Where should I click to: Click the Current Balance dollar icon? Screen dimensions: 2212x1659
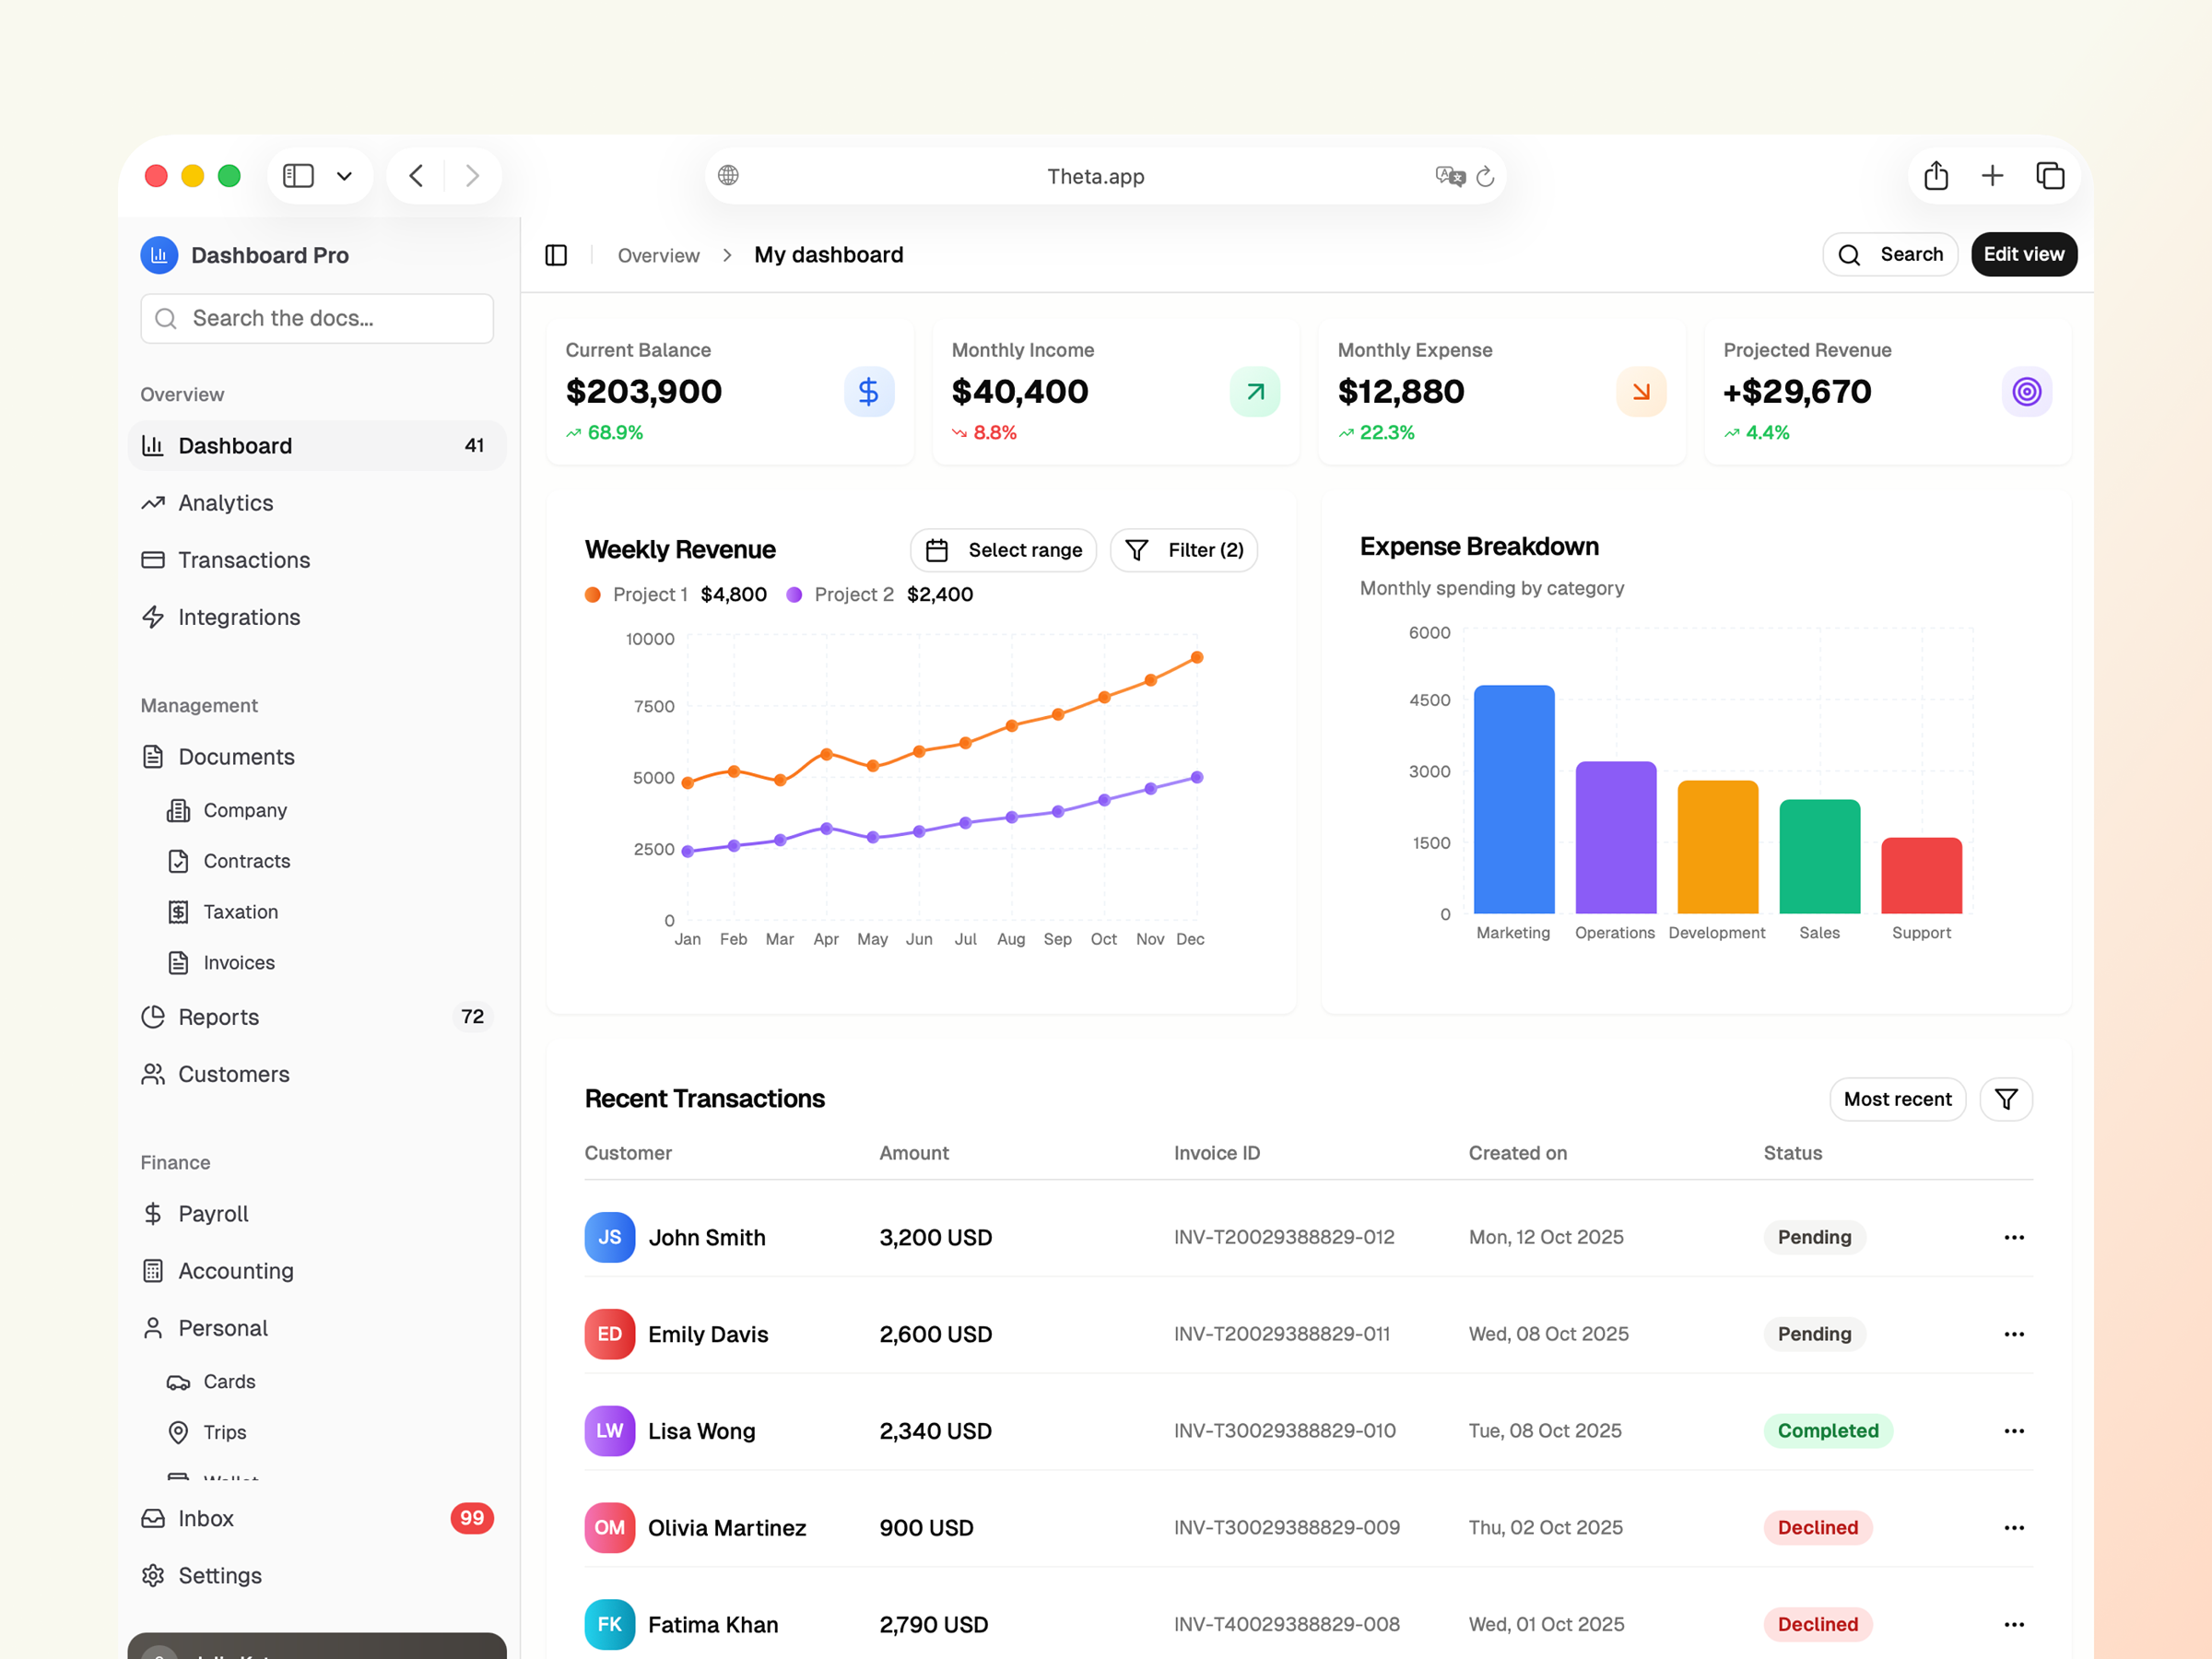click(868, 391)
